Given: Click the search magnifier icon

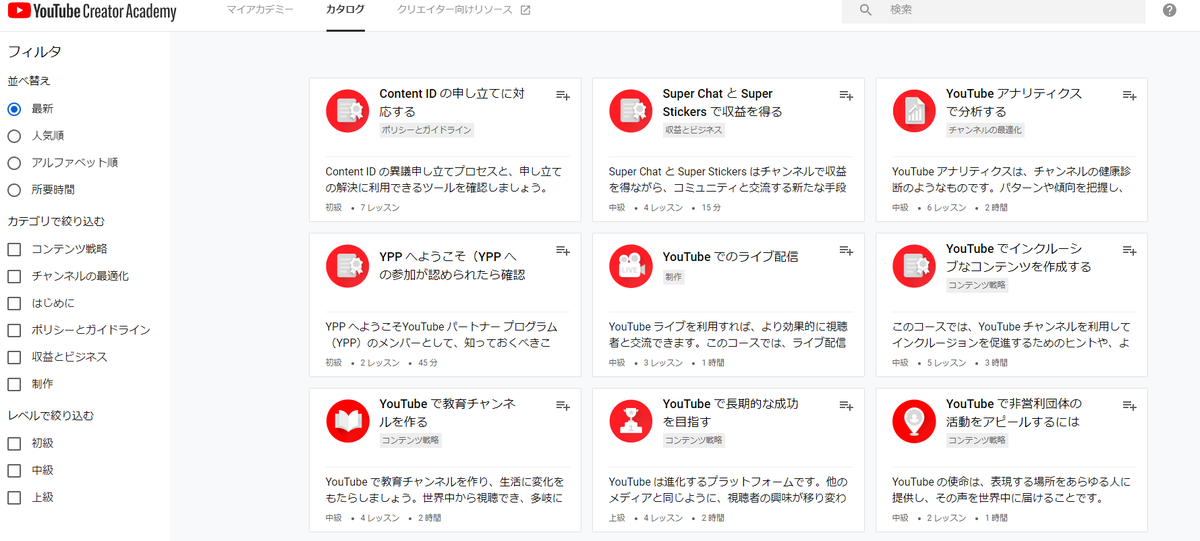Looking at the screenshot, I should pos(866,10).
